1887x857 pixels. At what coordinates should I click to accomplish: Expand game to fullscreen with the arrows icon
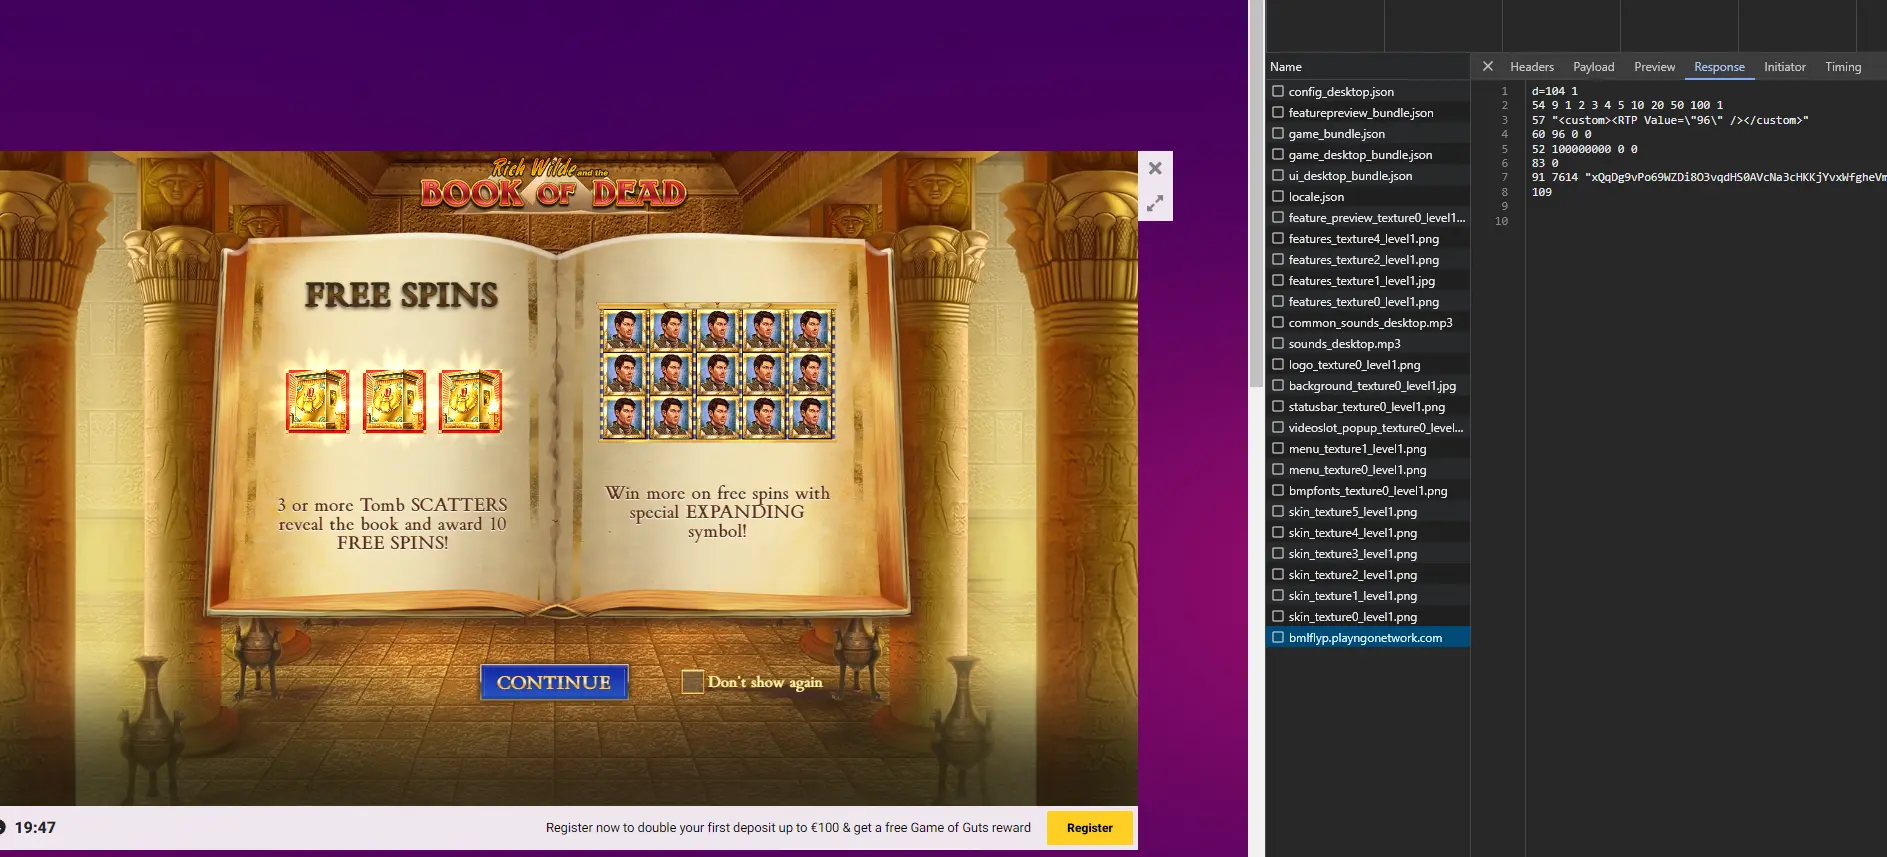tap(1155, 203)
